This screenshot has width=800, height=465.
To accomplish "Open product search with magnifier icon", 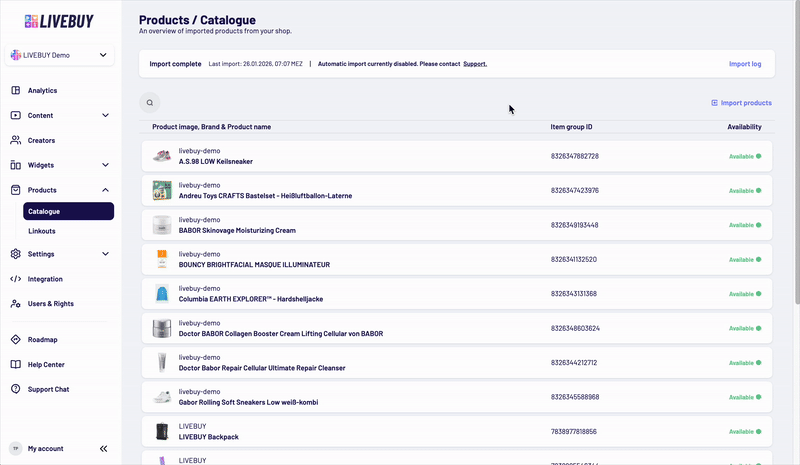I will [149, 103].
